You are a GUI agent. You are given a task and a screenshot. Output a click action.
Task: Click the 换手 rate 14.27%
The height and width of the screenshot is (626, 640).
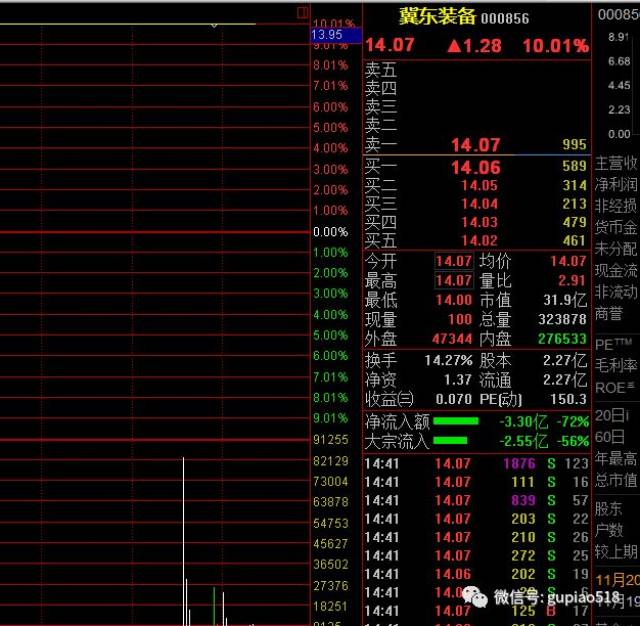(448, 361)
